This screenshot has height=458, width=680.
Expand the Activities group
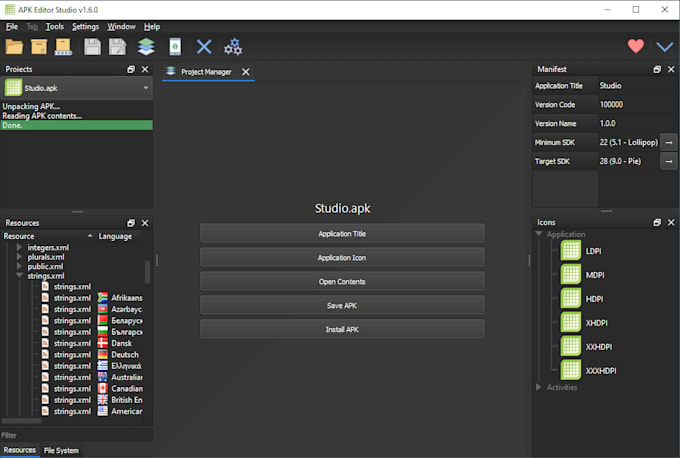click(539, 387)
